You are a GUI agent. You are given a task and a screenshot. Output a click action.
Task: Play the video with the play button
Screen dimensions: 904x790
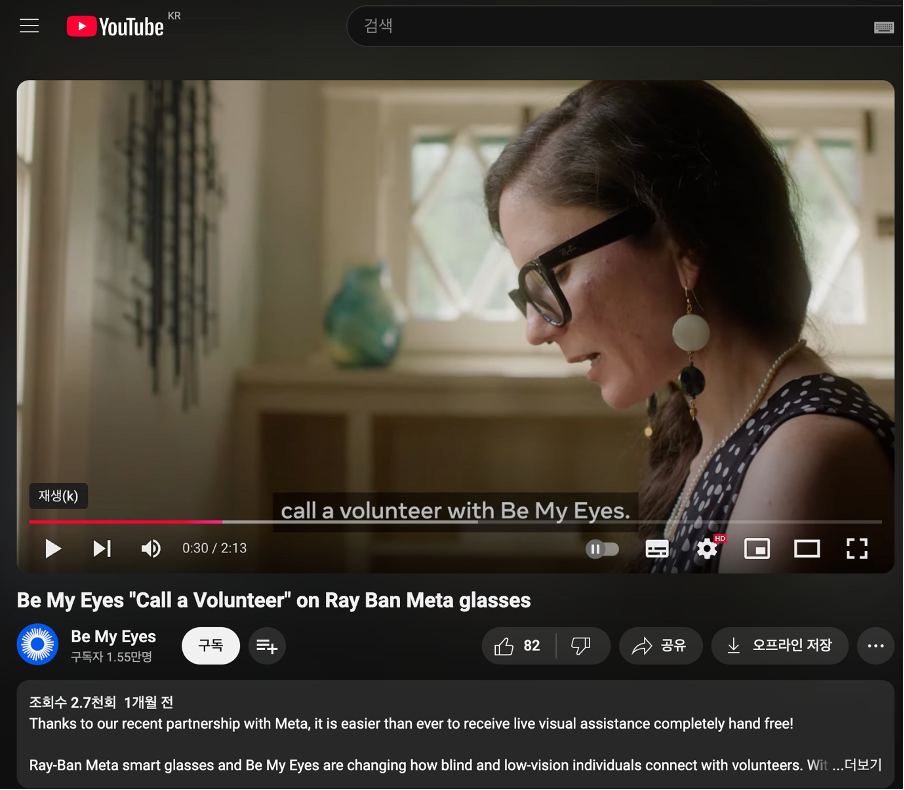53,548
